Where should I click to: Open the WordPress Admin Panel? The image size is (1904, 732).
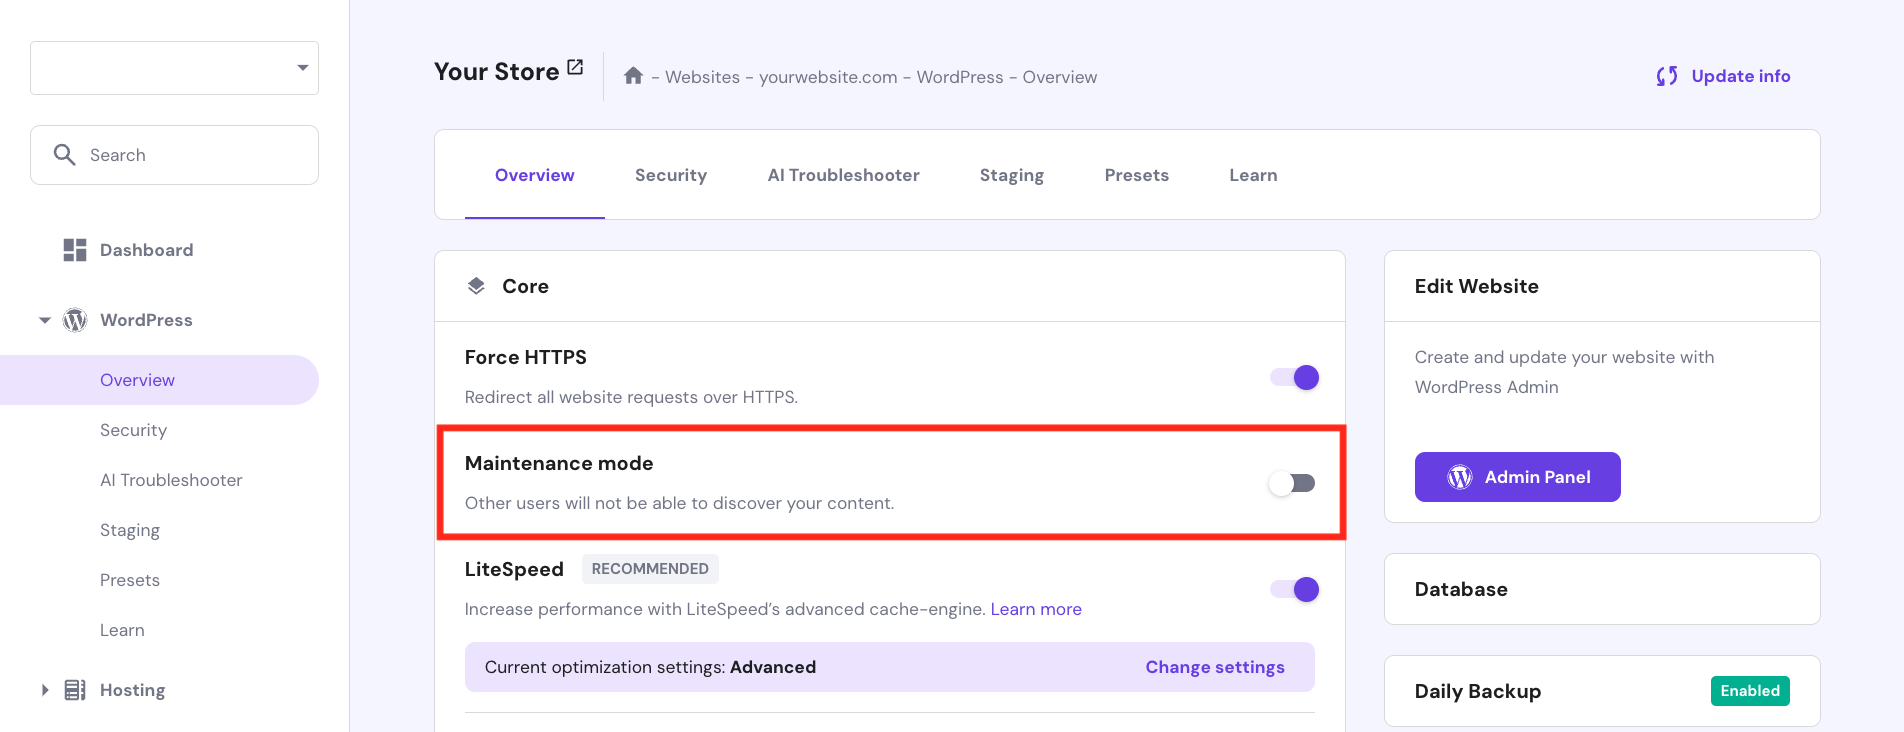click(x=1517, y=477)
